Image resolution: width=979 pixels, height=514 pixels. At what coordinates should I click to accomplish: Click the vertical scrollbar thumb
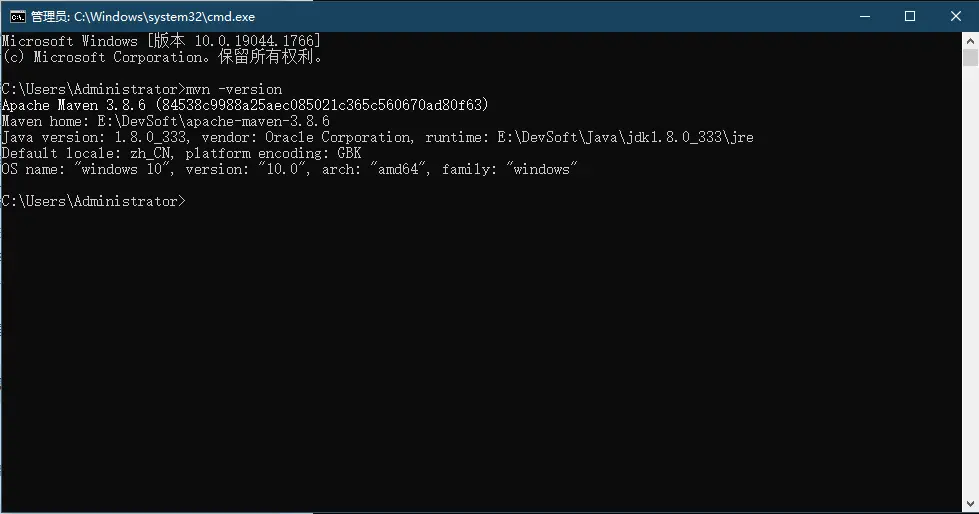[970, 58]
